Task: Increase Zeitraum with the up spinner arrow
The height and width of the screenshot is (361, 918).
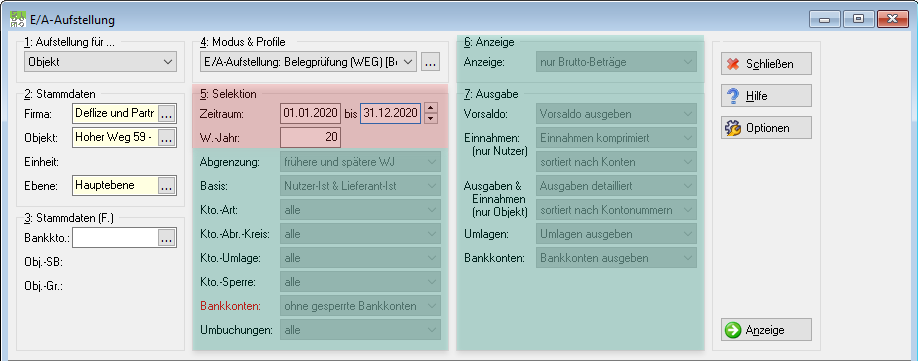Action: tap(431, 108)
